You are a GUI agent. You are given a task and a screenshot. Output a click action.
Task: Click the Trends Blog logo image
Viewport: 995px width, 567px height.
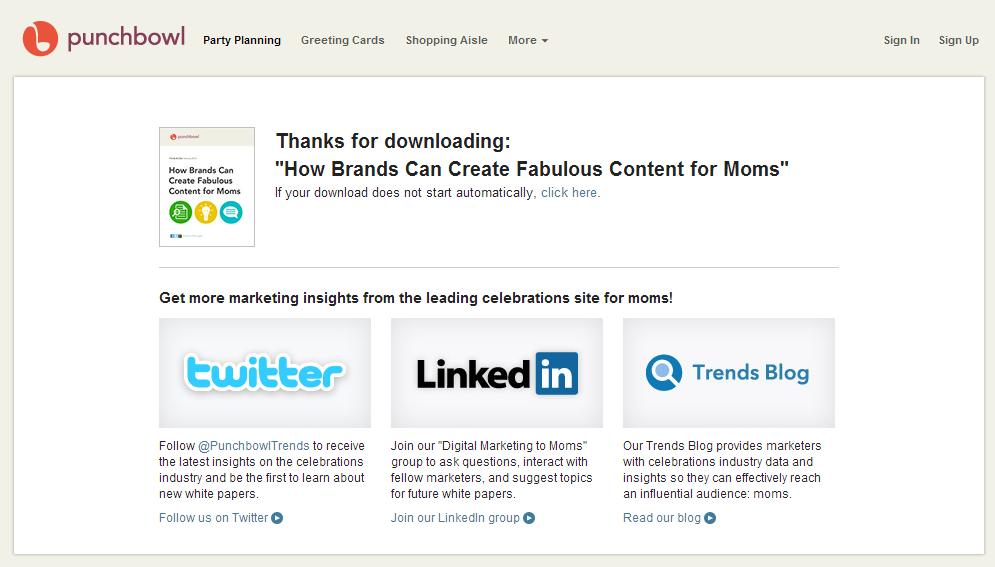728,373
